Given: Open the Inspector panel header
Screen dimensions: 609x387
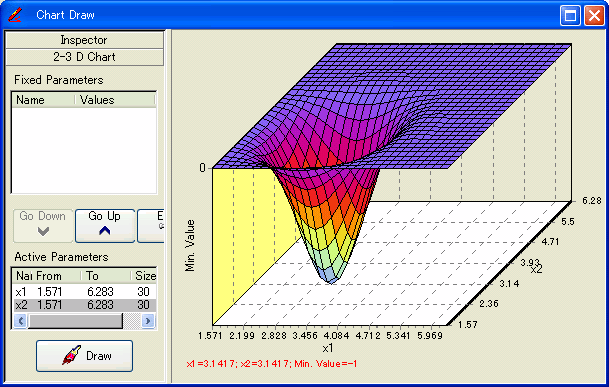Looking at the screenshot, I should point(84,40).
